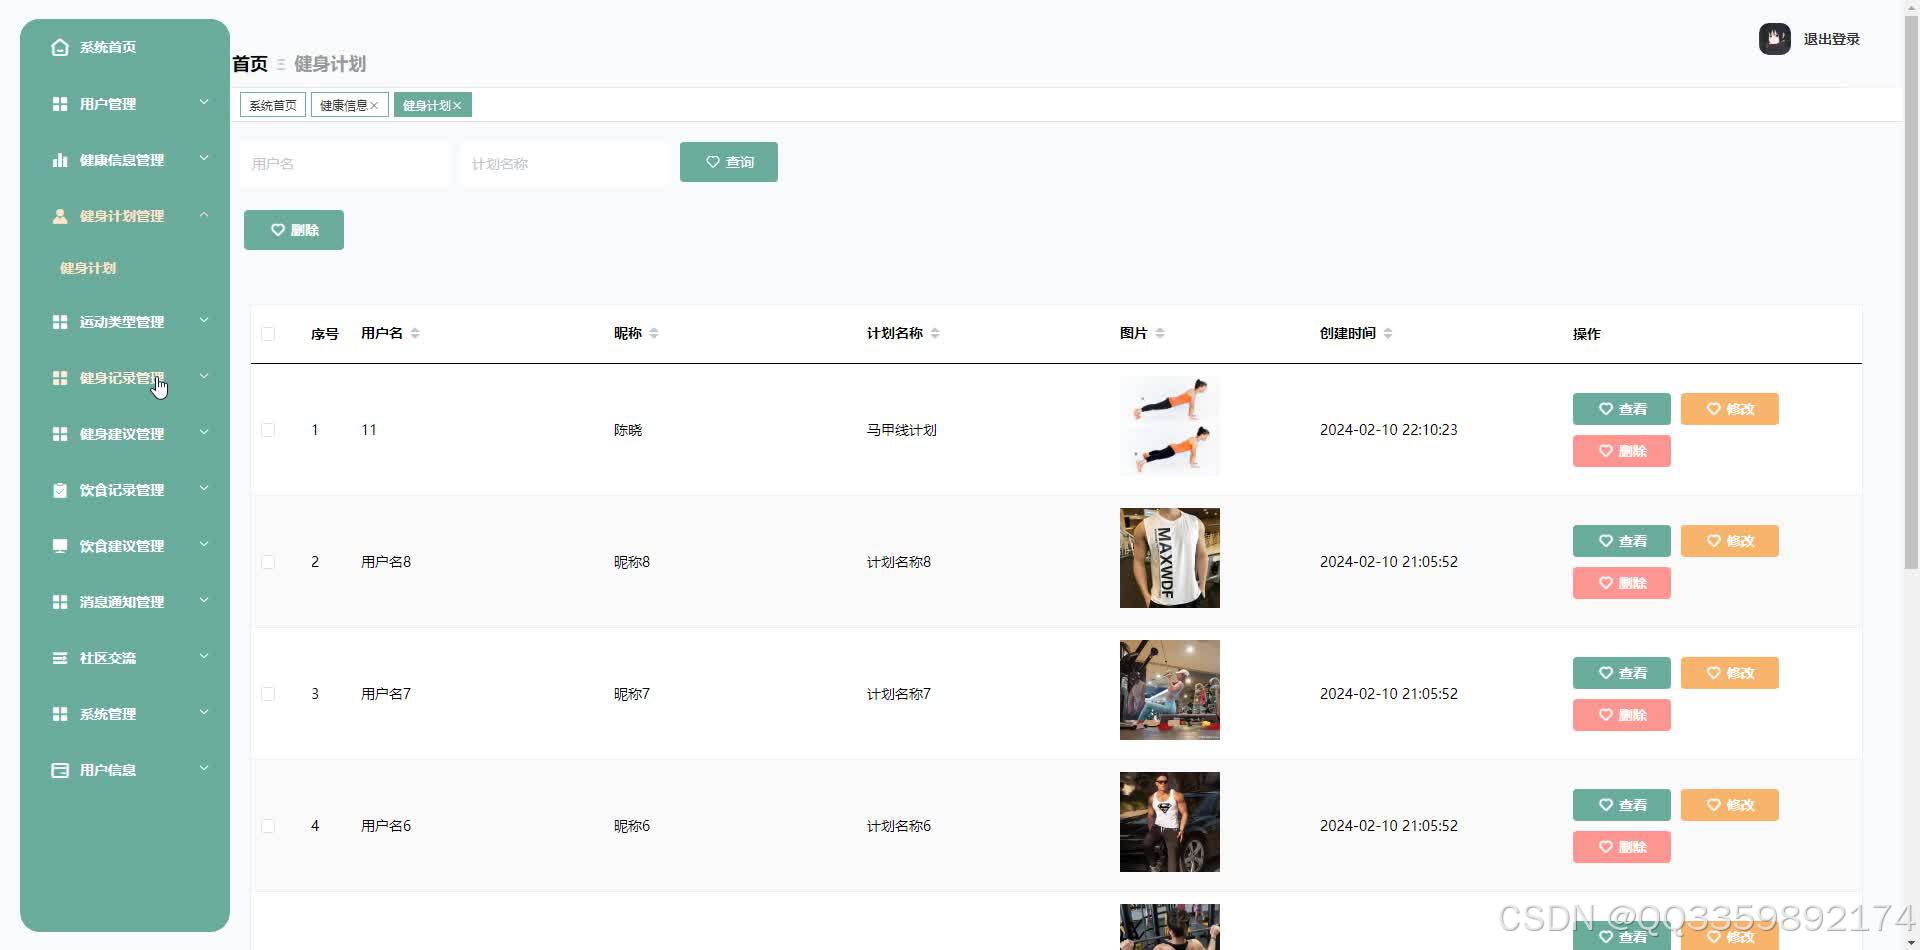
Task: Expand the 运动类型管理 chevron
Action: tap(204, 320)
